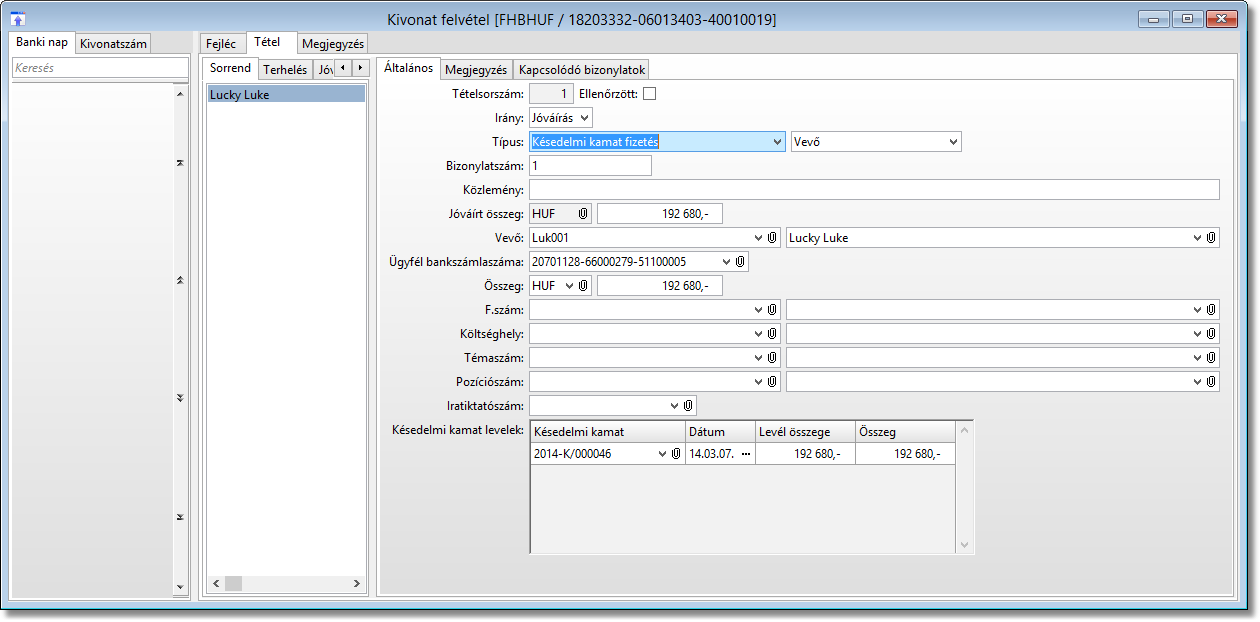Image resolution: width=1260 pixels, height=622 pixels.
Task: Click paperclip icon next to Jóváírt összeg HUF
Action: [584, 214]
